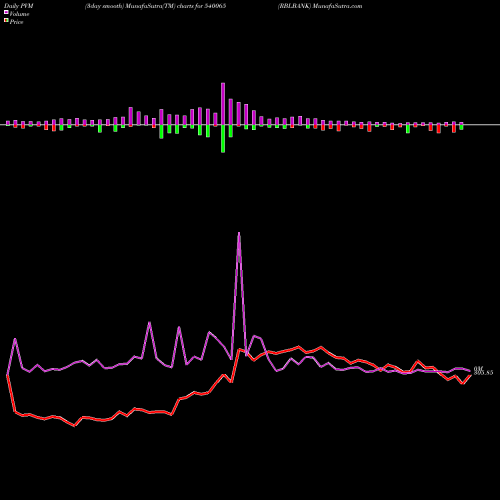
Task: Select the 'Price' legend label
Action: coord(16,22)
